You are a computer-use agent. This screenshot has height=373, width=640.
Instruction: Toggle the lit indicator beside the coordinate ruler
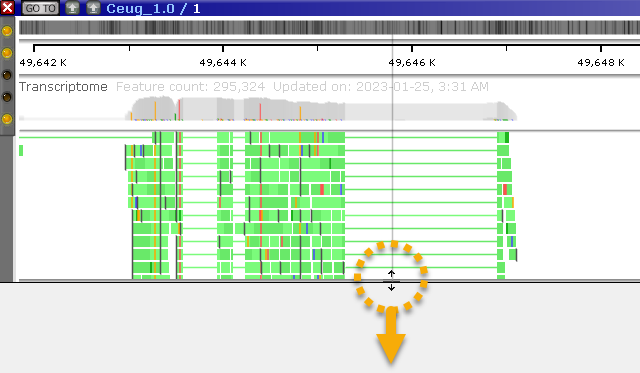click(x=7, y=53)
